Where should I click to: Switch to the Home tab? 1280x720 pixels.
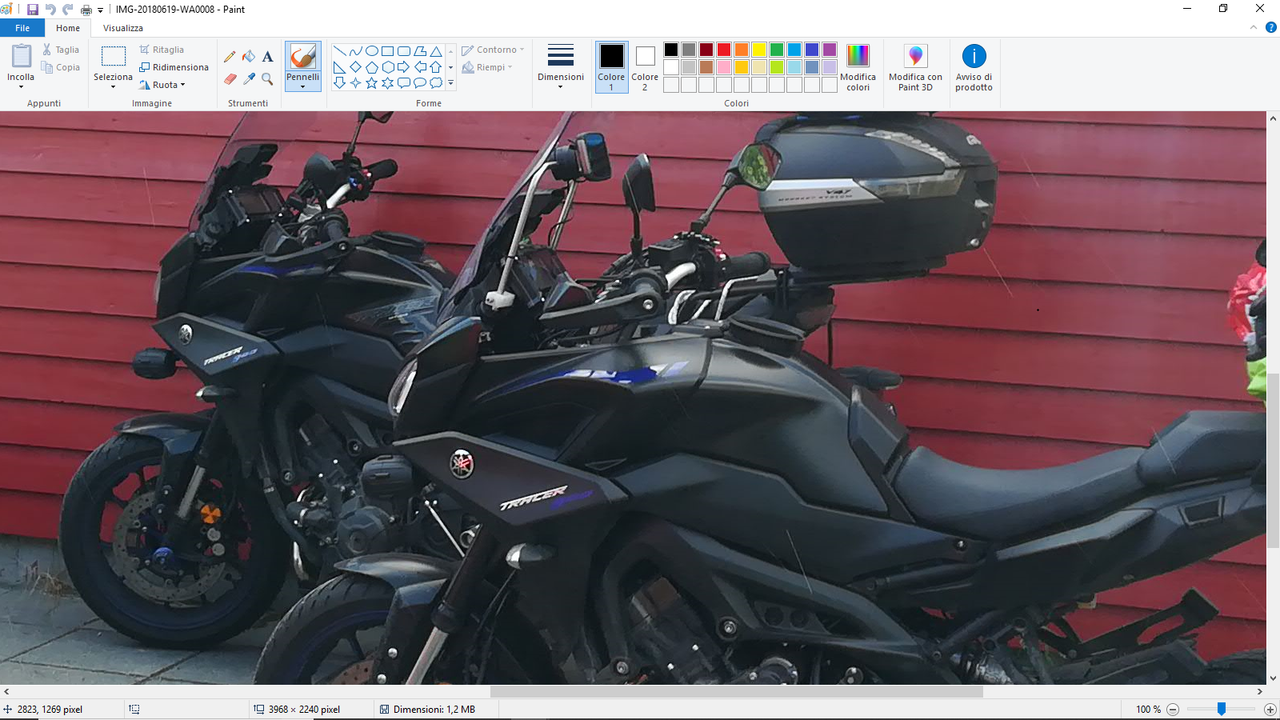(x=68, y=28)
